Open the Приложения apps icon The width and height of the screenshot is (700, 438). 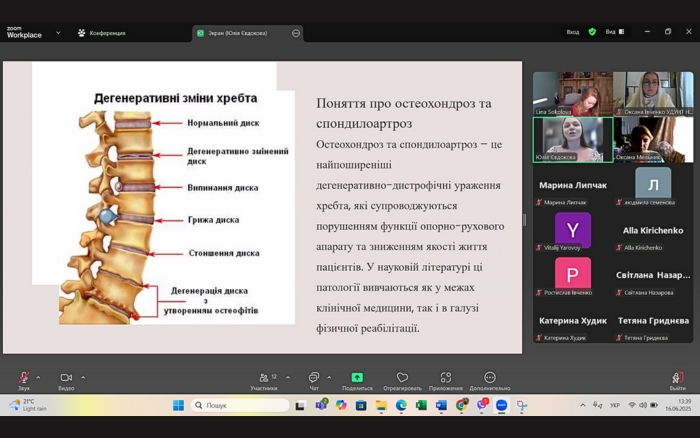point(446,378)
